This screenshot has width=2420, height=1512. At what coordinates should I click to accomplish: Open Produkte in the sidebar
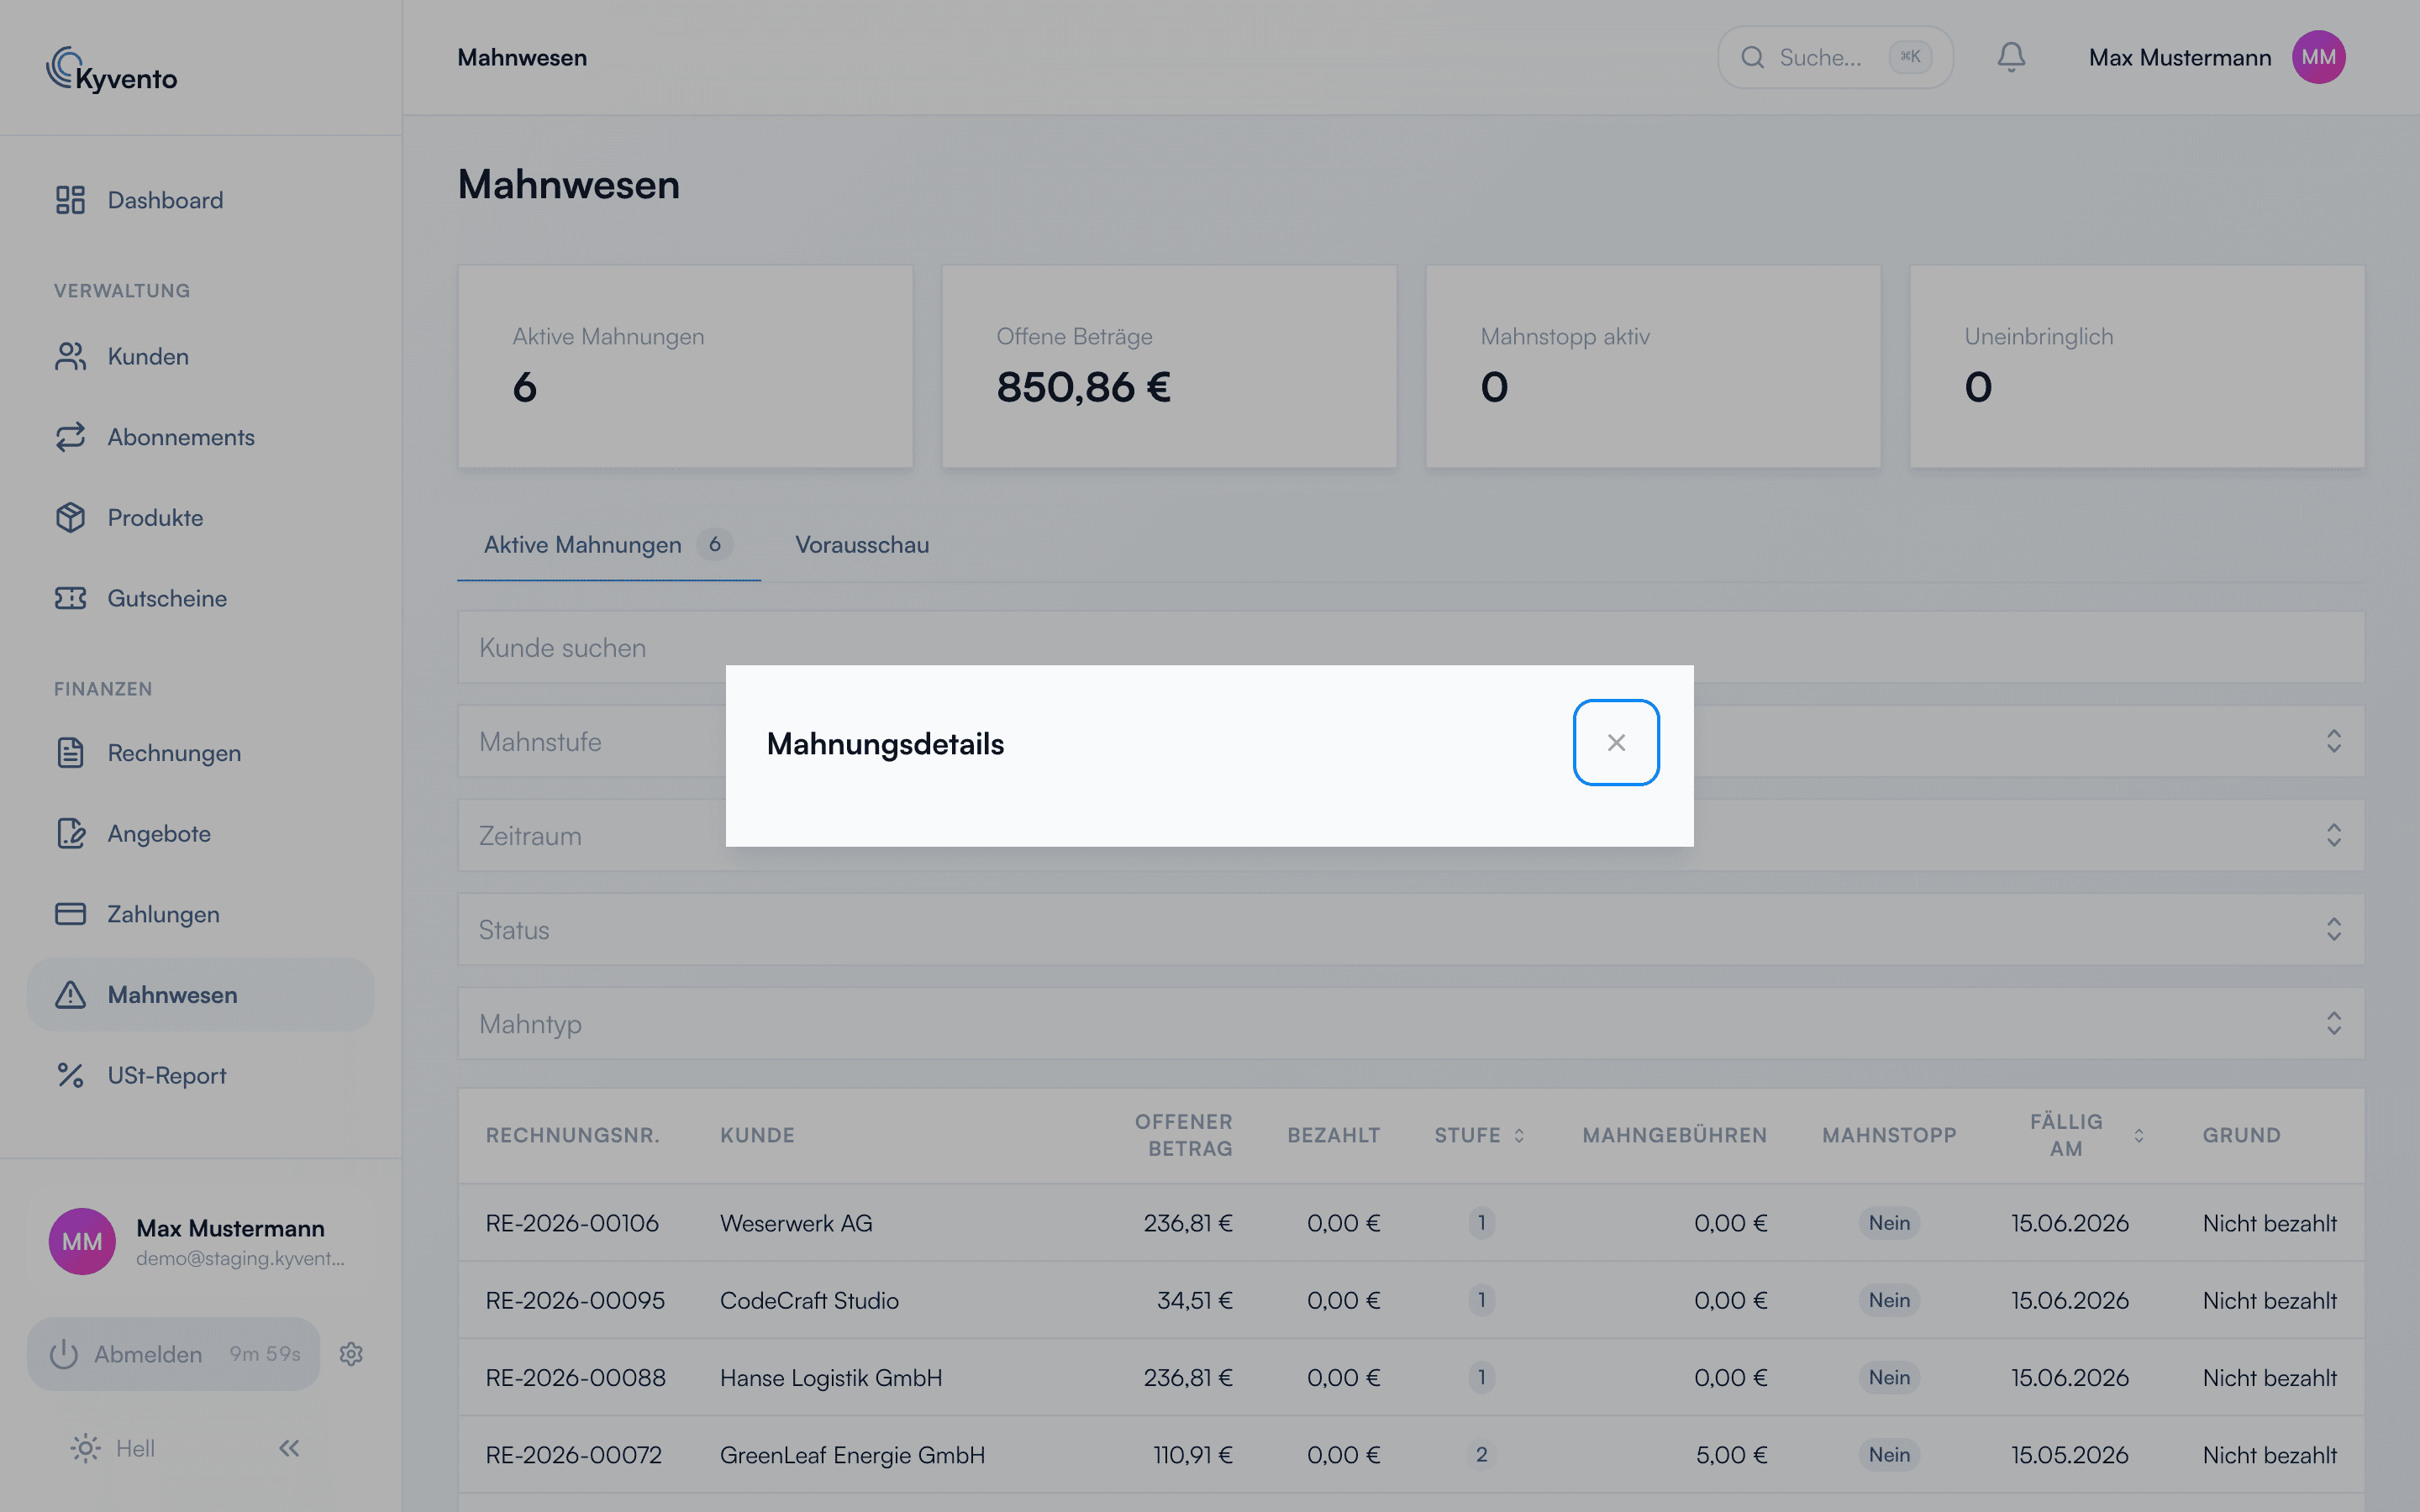[200, 517]
